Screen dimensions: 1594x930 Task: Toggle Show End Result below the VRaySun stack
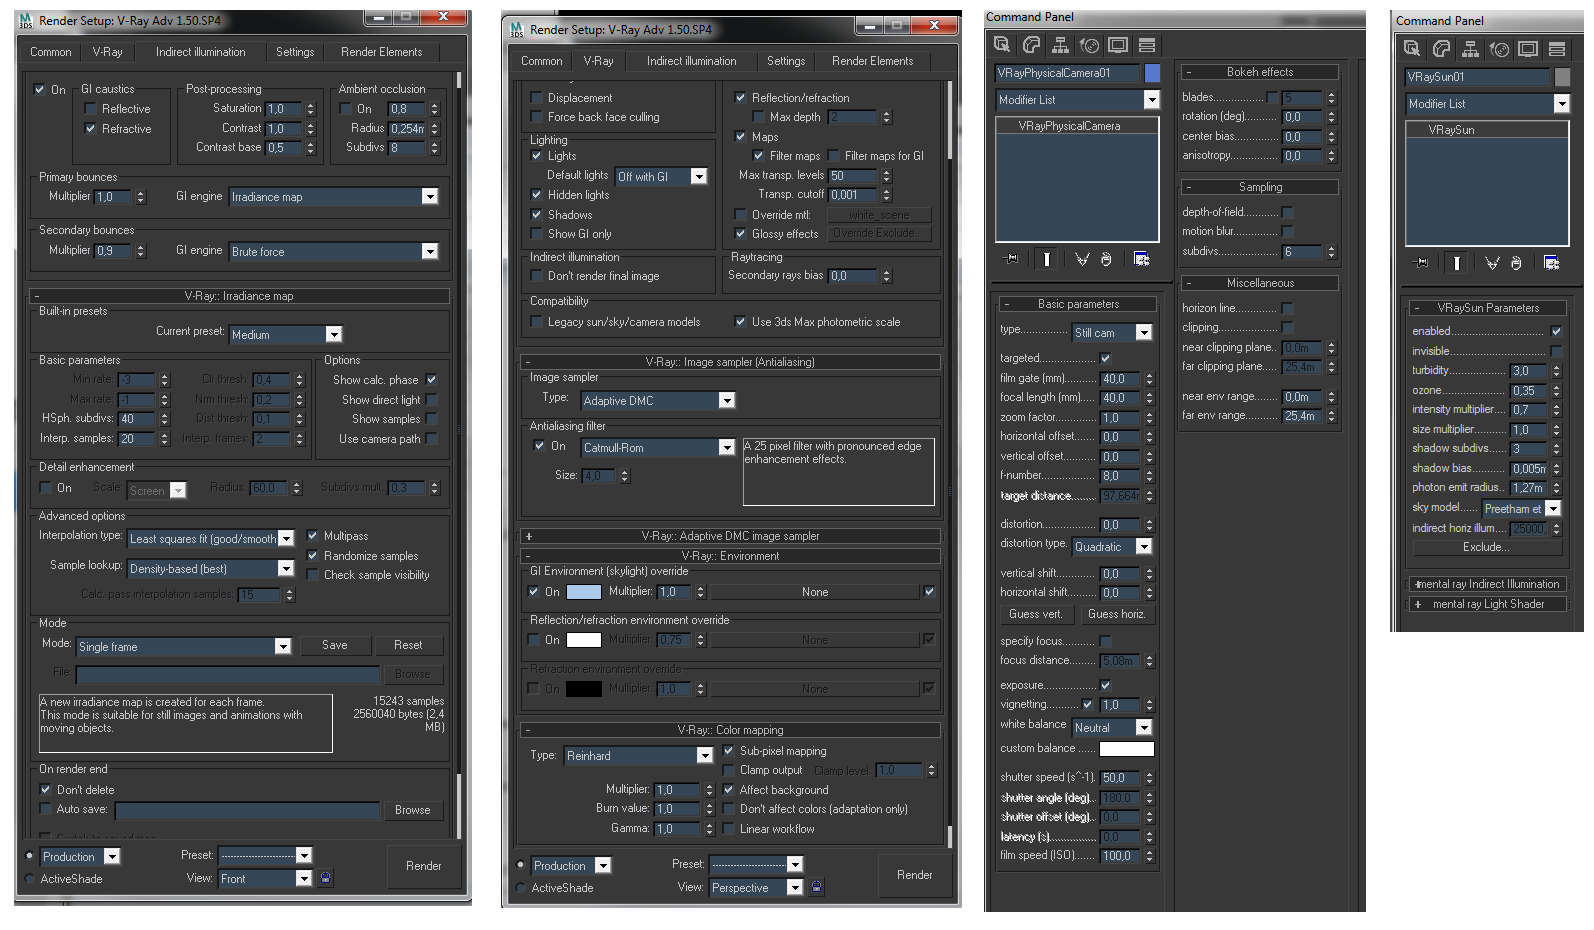pyautogui.click(x=1456, y=263)
